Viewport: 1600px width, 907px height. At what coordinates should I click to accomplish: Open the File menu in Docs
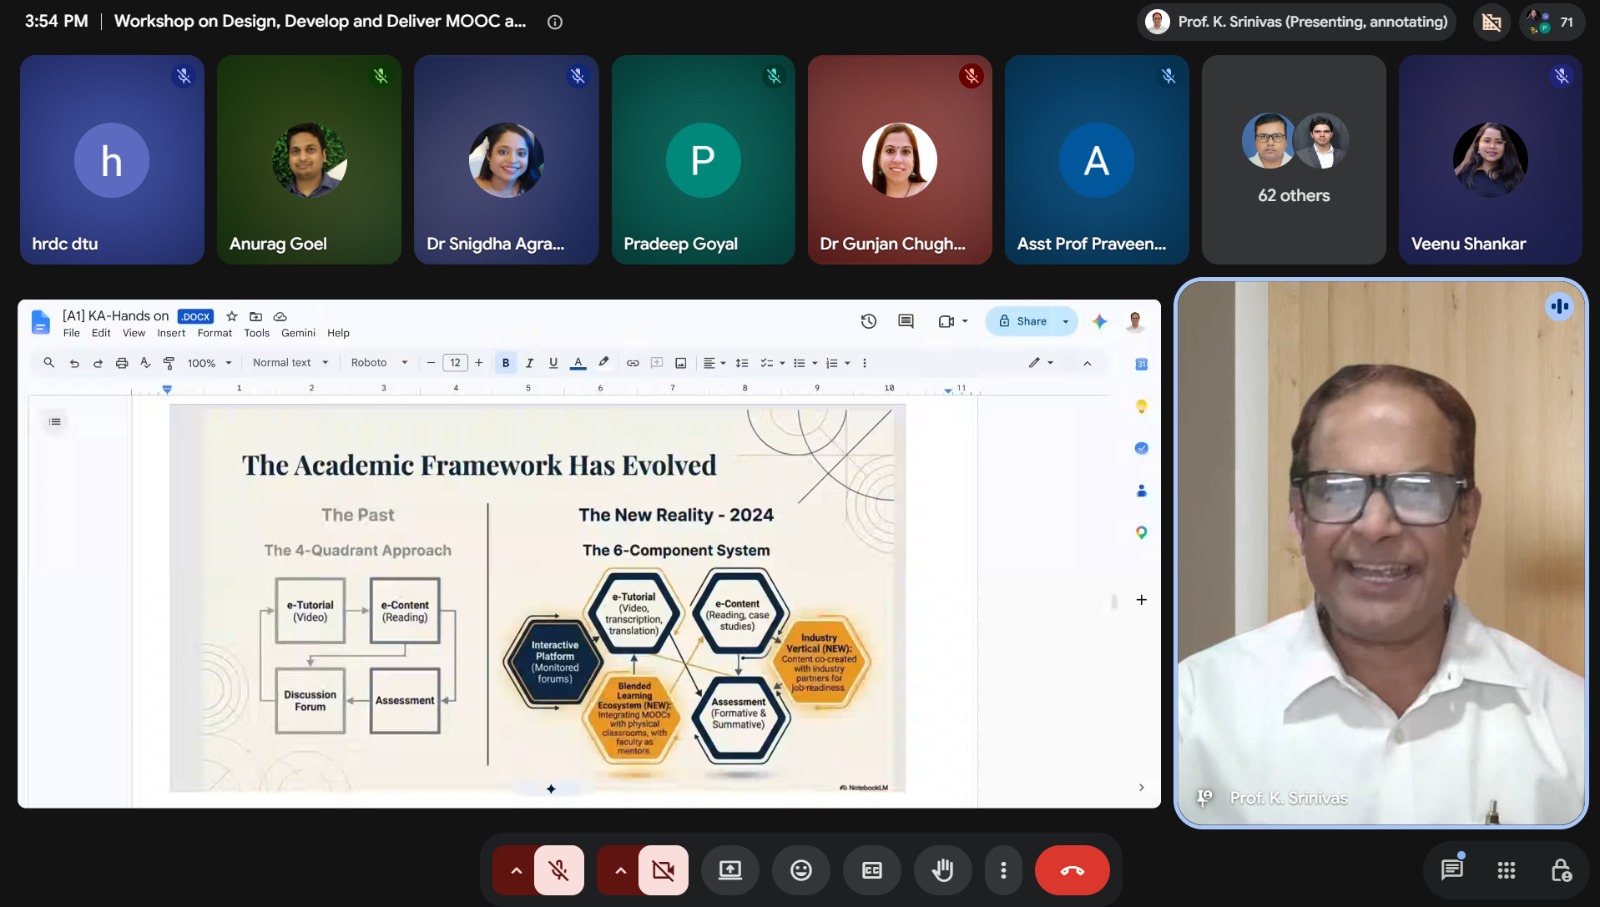[x=71, y=333]
